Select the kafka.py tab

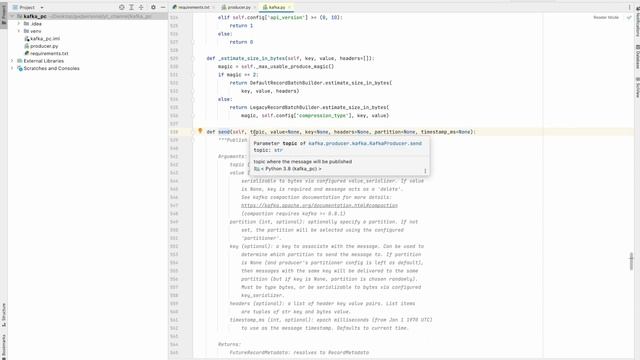pyautogui.click(x=277, y=7)
